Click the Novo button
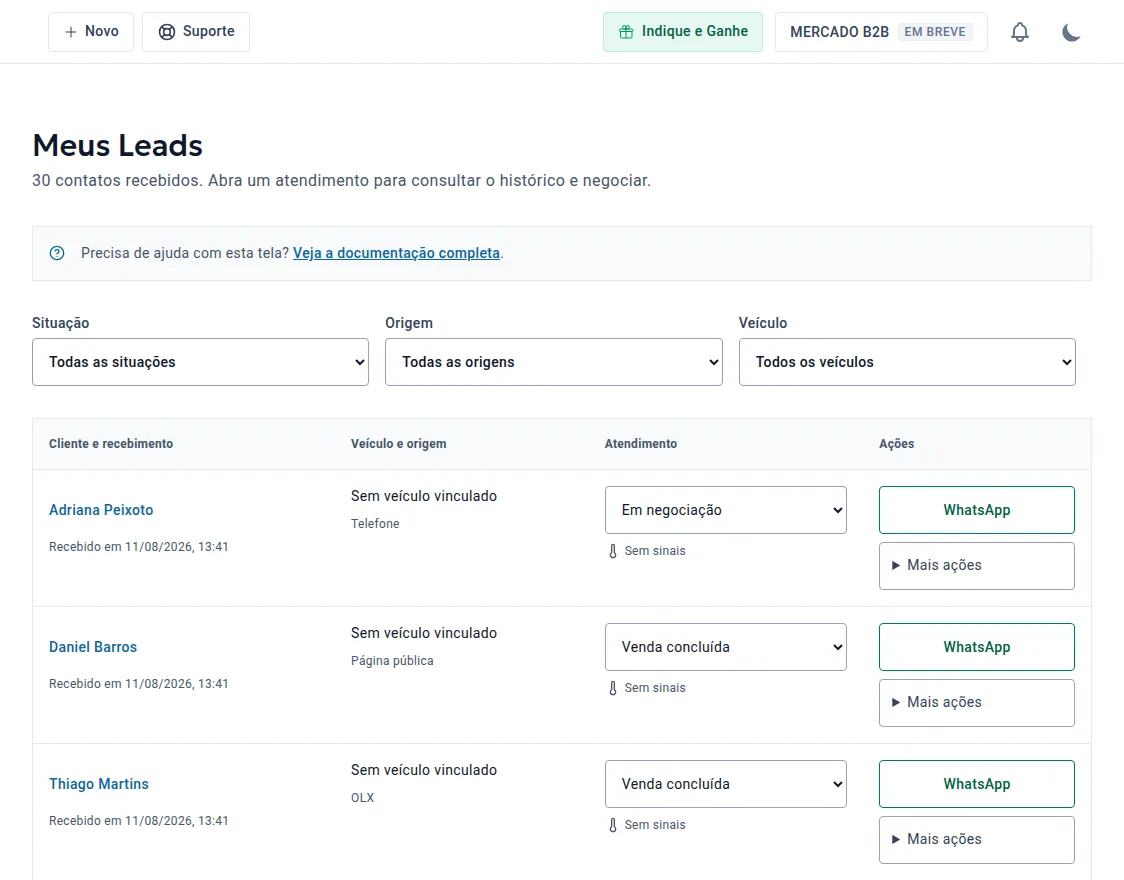 click(x=91, y=32)
